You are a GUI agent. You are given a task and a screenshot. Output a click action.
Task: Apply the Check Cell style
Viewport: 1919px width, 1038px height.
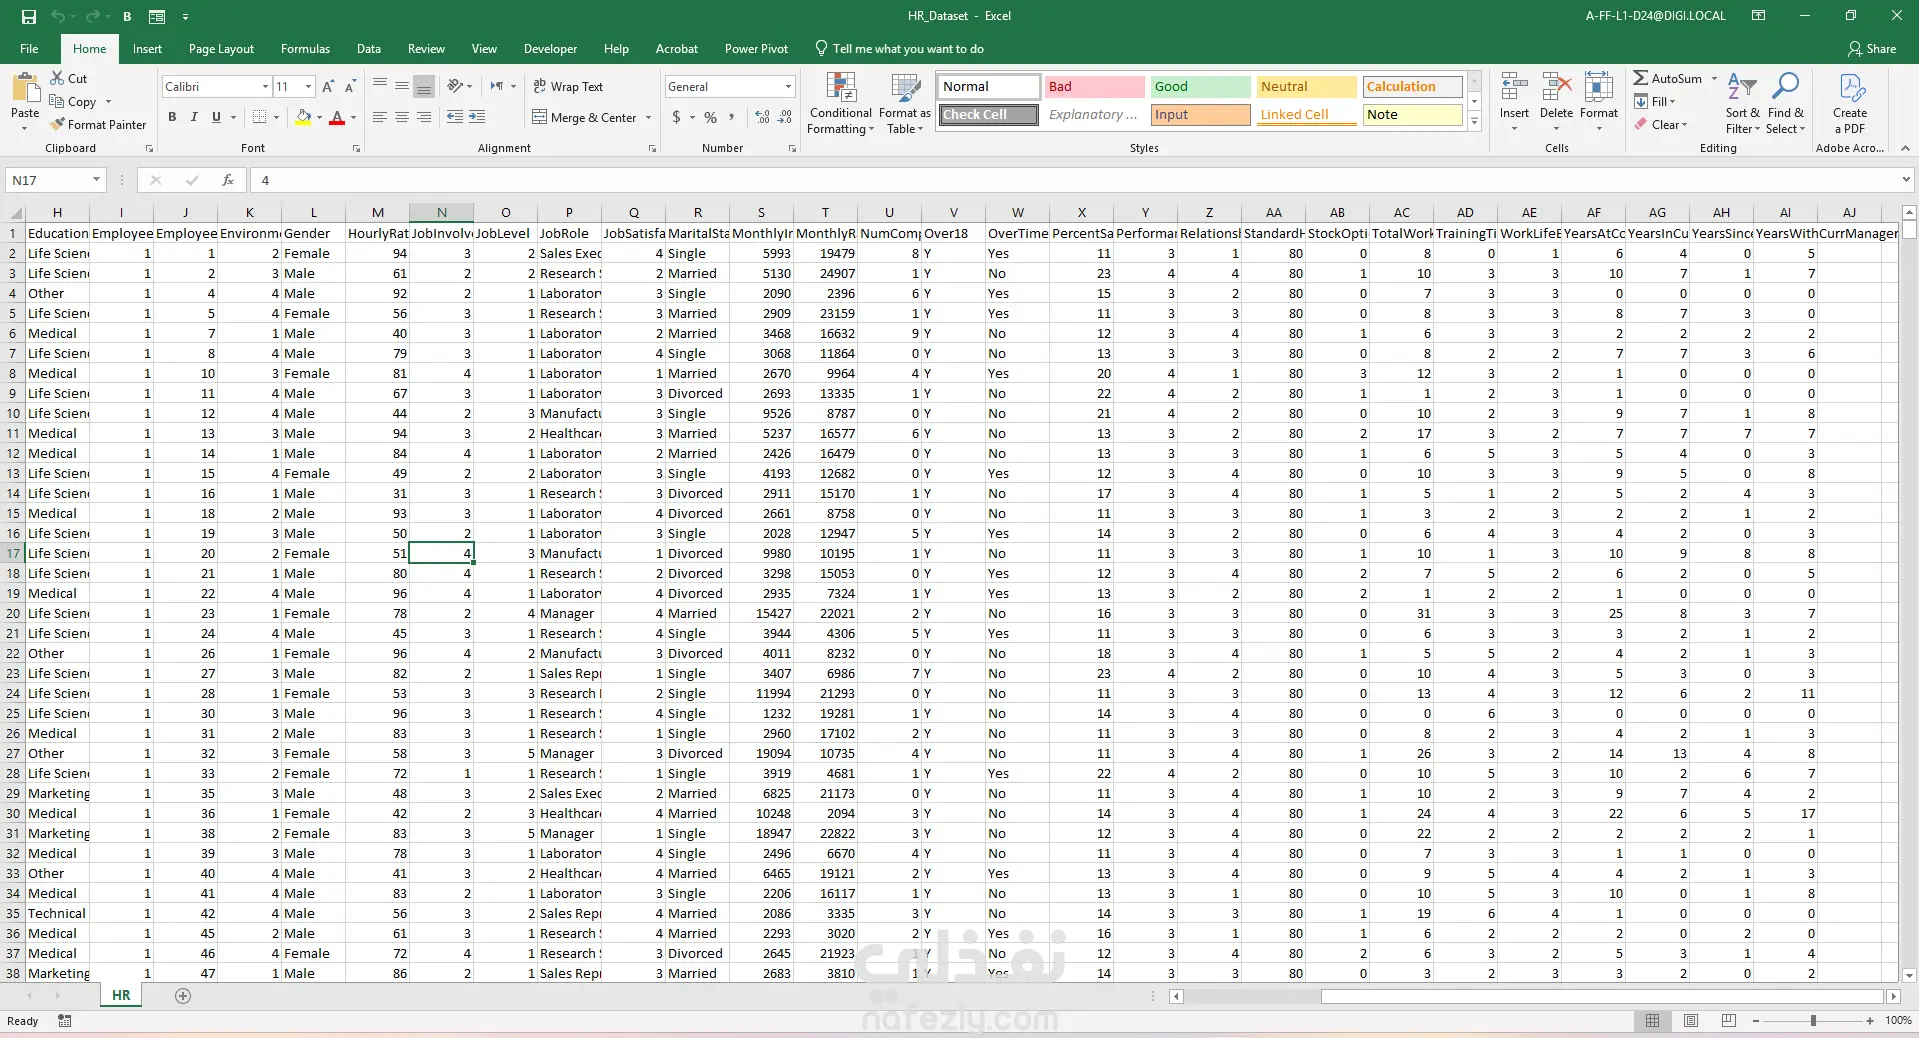[x=988, y=115]
